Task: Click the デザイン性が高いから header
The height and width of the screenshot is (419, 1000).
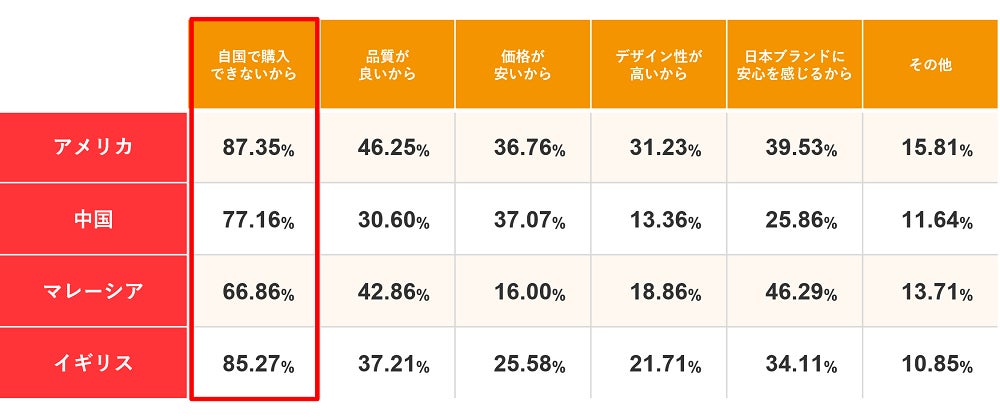Action: (x=659, y=64)
